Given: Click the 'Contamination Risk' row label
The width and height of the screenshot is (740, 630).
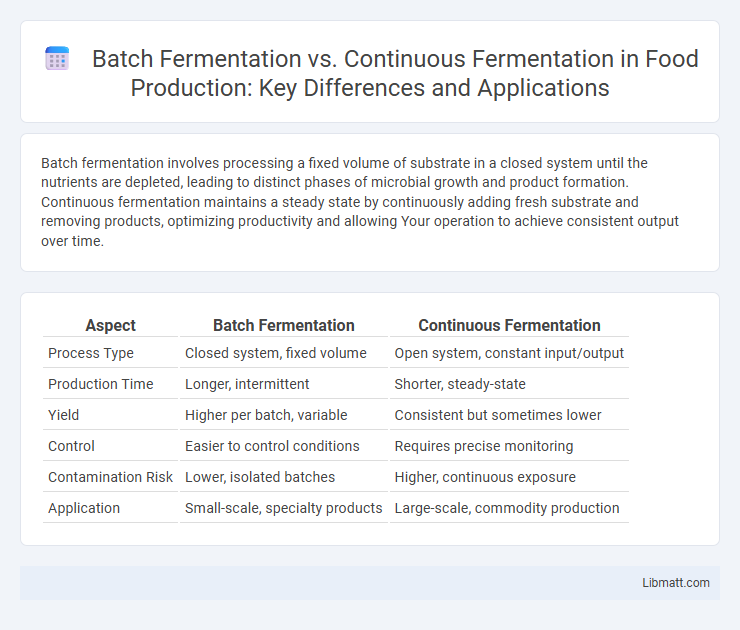Looking at the screenshot, I should pyautogui.click(x=110, y=477).
